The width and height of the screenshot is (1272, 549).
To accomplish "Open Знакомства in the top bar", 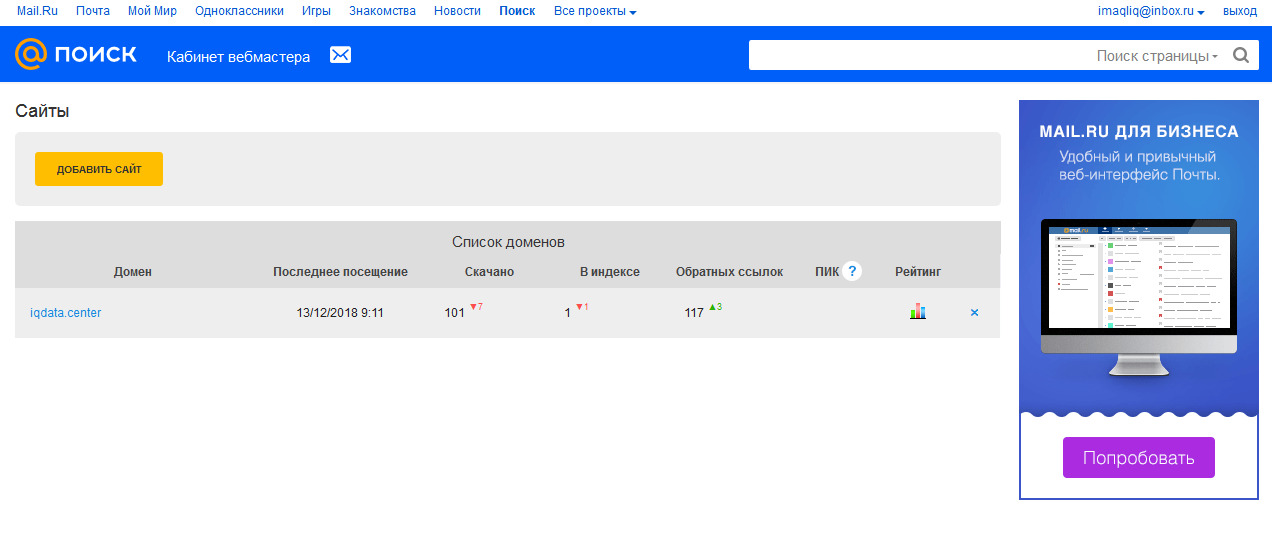I will coord(382,11).
